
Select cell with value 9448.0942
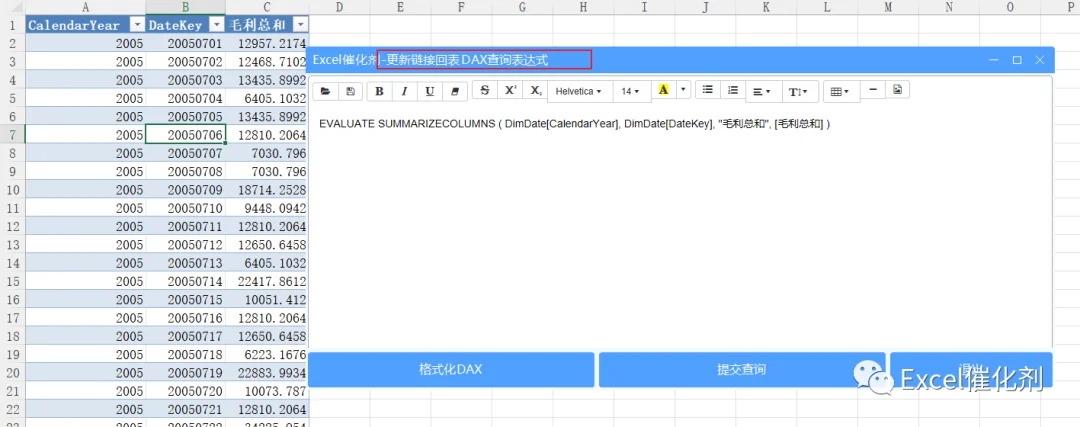point(267,207)
